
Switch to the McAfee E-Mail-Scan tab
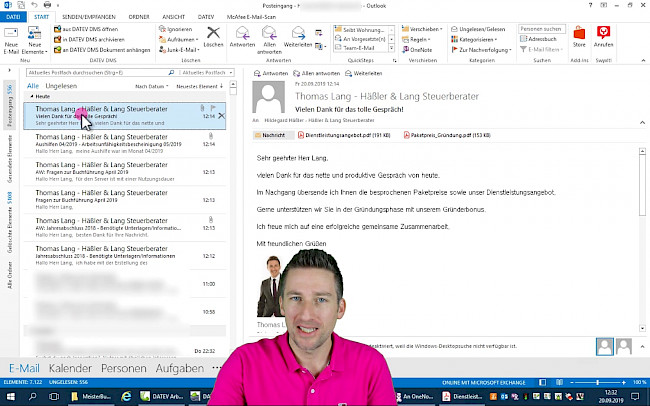click(251, 17)
